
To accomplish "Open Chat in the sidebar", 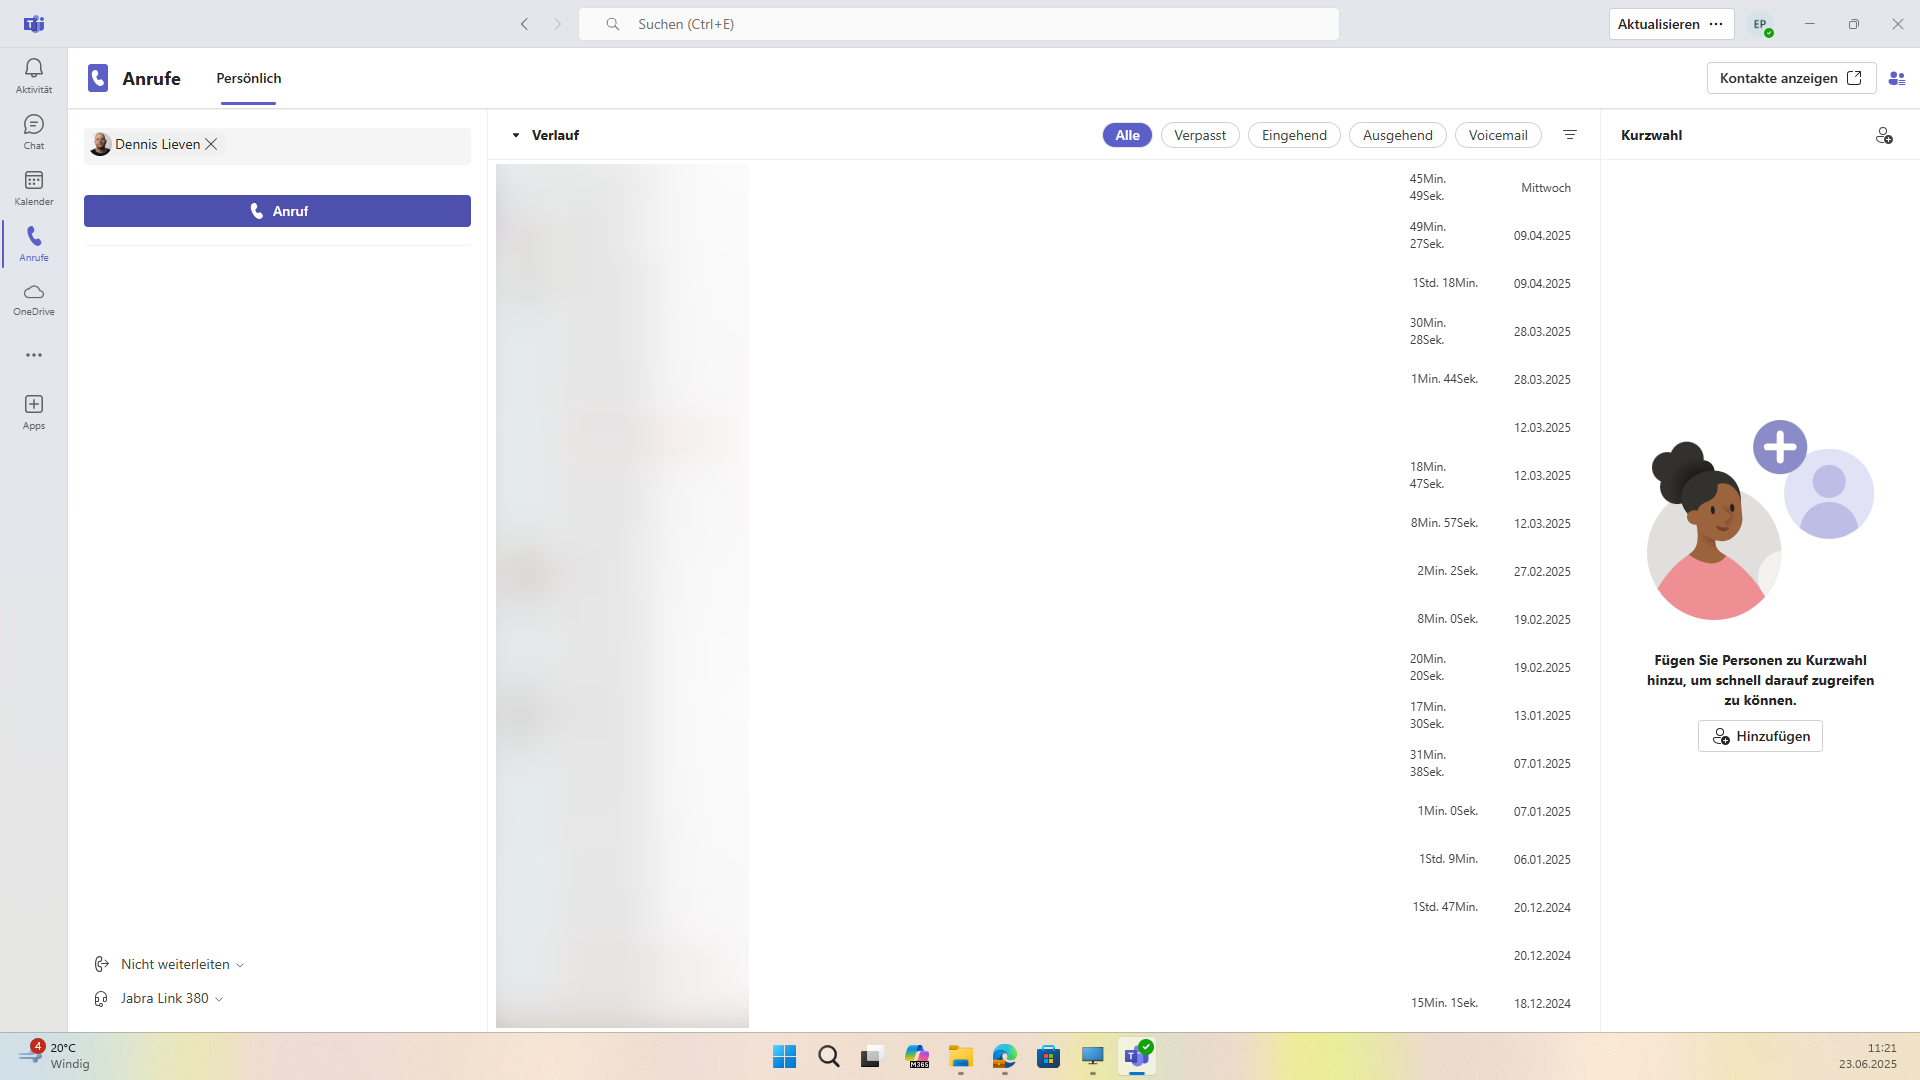I will point(34,131).
